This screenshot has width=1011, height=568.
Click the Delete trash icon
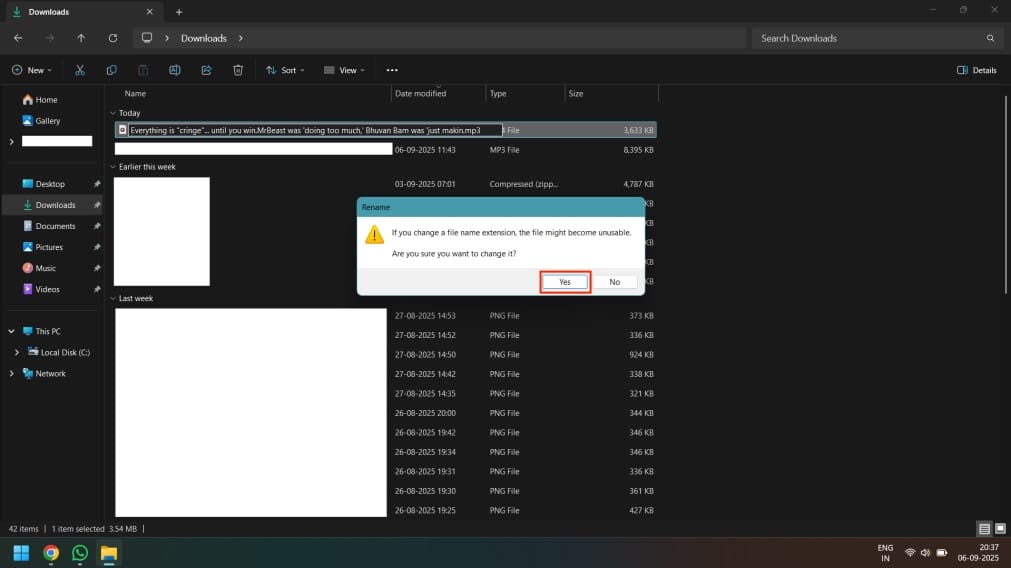pyautogui.click(x=238, y=70)
